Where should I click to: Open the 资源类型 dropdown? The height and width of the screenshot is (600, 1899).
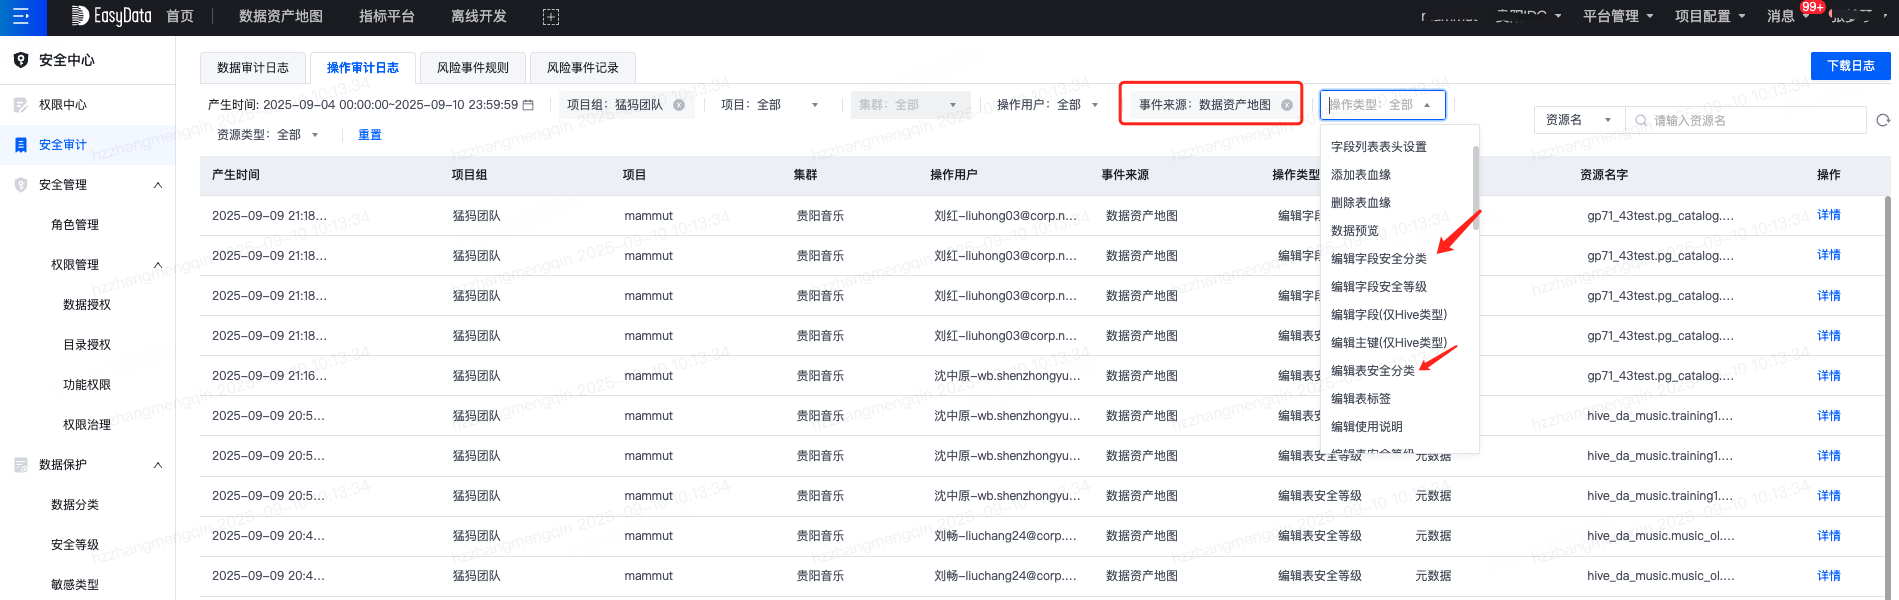pos(268,135)
